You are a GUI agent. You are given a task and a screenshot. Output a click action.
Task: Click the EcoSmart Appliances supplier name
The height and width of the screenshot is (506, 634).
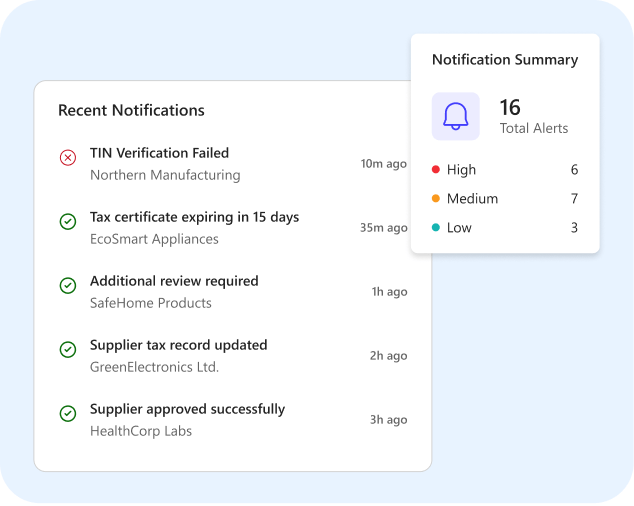pyautogui.click(x=154, y=239)
